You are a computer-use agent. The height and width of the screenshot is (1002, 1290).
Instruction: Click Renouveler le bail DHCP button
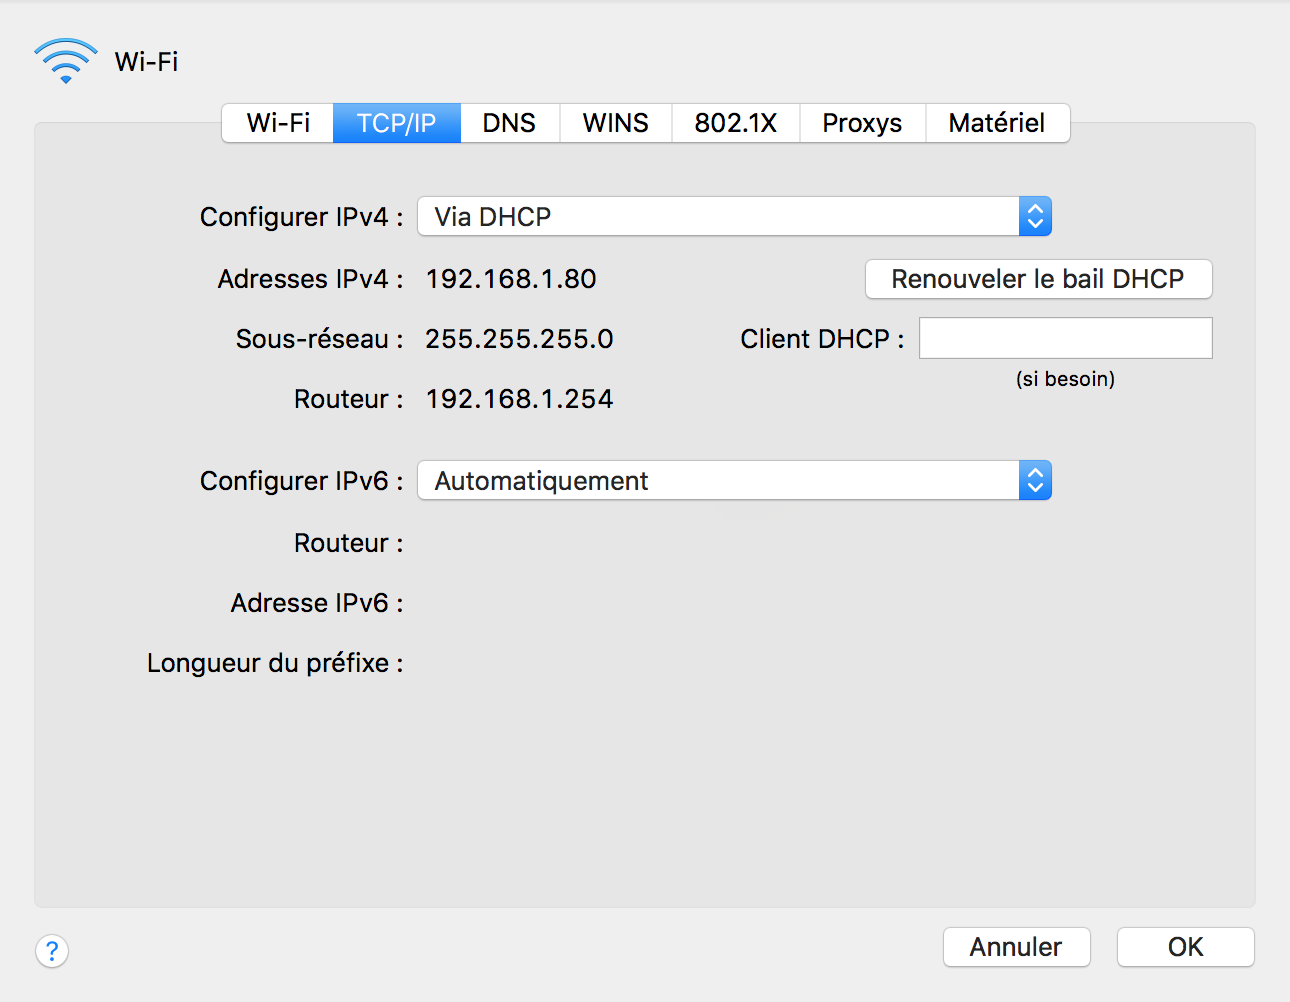click(1038, 279)
